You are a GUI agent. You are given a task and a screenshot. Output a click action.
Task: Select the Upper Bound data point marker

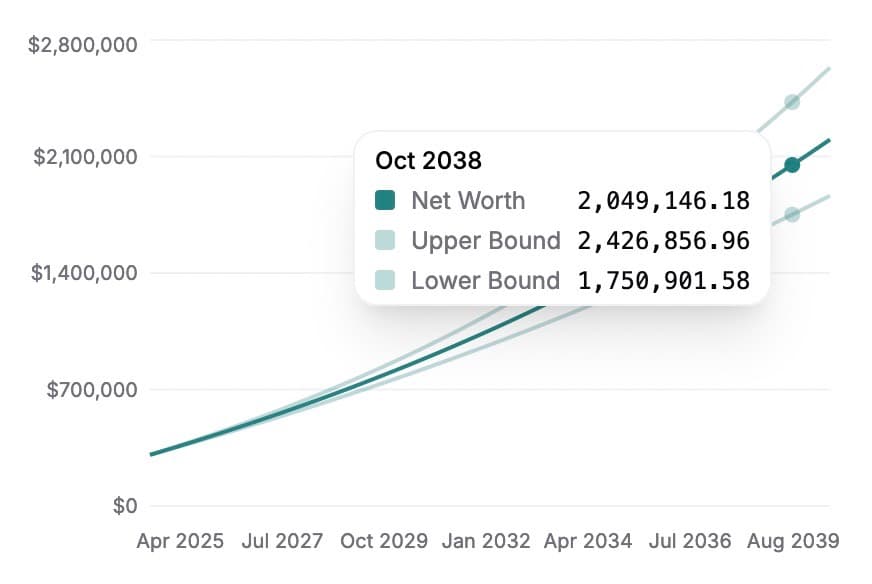click(x=792, y=102)
